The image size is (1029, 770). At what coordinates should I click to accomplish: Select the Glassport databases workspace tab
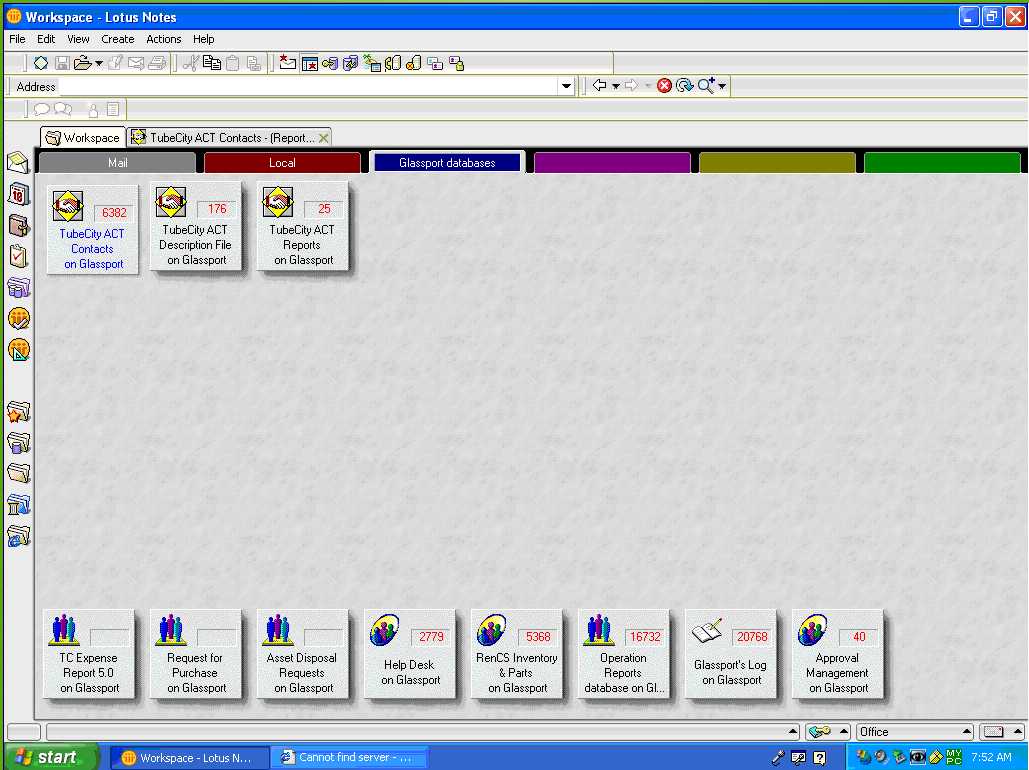[447, 163]
